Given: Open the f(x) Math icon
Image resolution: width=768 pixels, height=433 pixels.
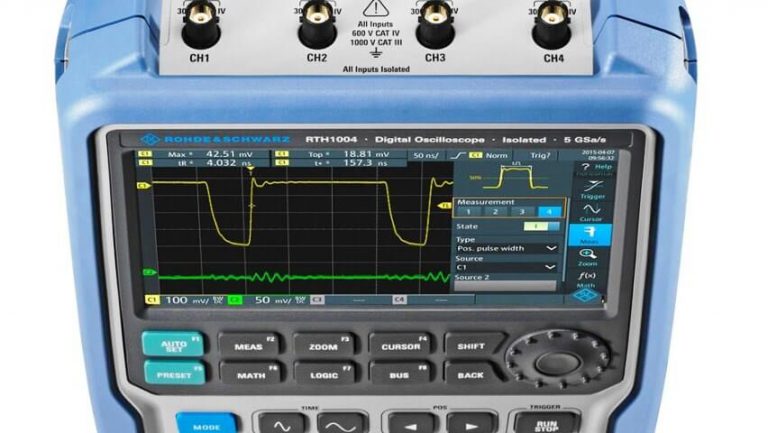Looking at the screenshot, I should [x=586, y=279].
